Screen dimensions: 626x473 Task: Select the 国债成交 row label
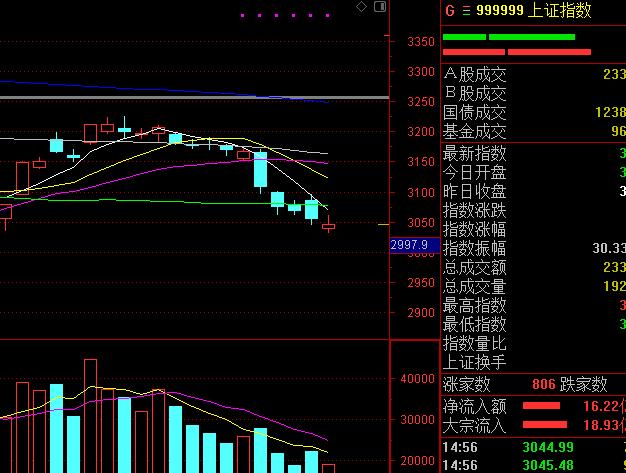pyautogui.click(x=475, y=113)
